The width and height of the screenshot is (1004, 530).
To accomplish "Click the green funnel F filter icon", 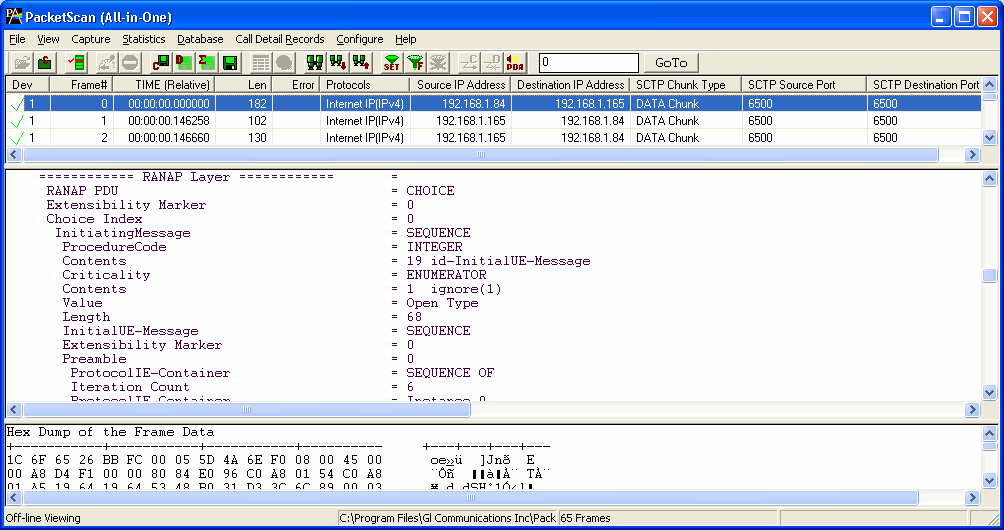I will (x=415, y=62).
